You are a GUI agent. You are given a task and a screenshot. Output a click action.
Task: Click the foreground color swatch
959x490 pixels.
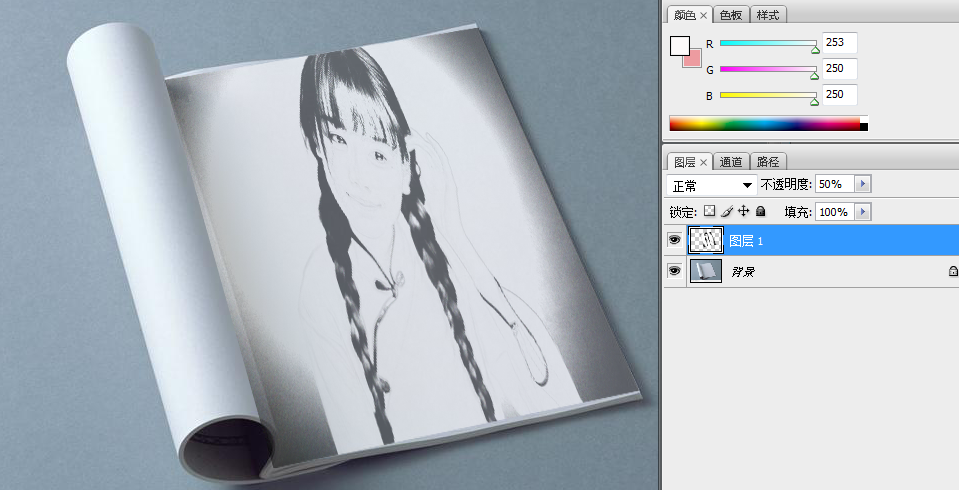tap(679, 46)
